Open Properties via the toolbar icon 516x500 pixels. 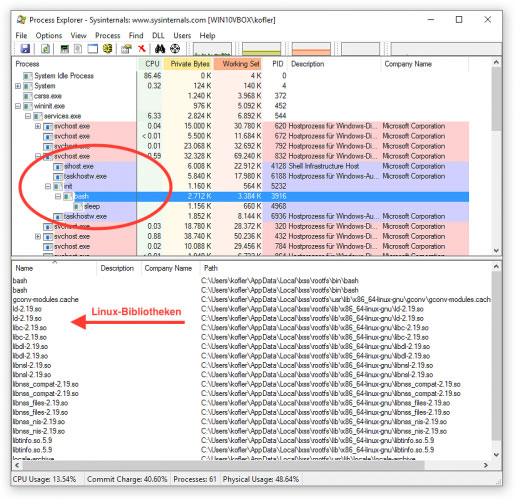pos(126,49)
